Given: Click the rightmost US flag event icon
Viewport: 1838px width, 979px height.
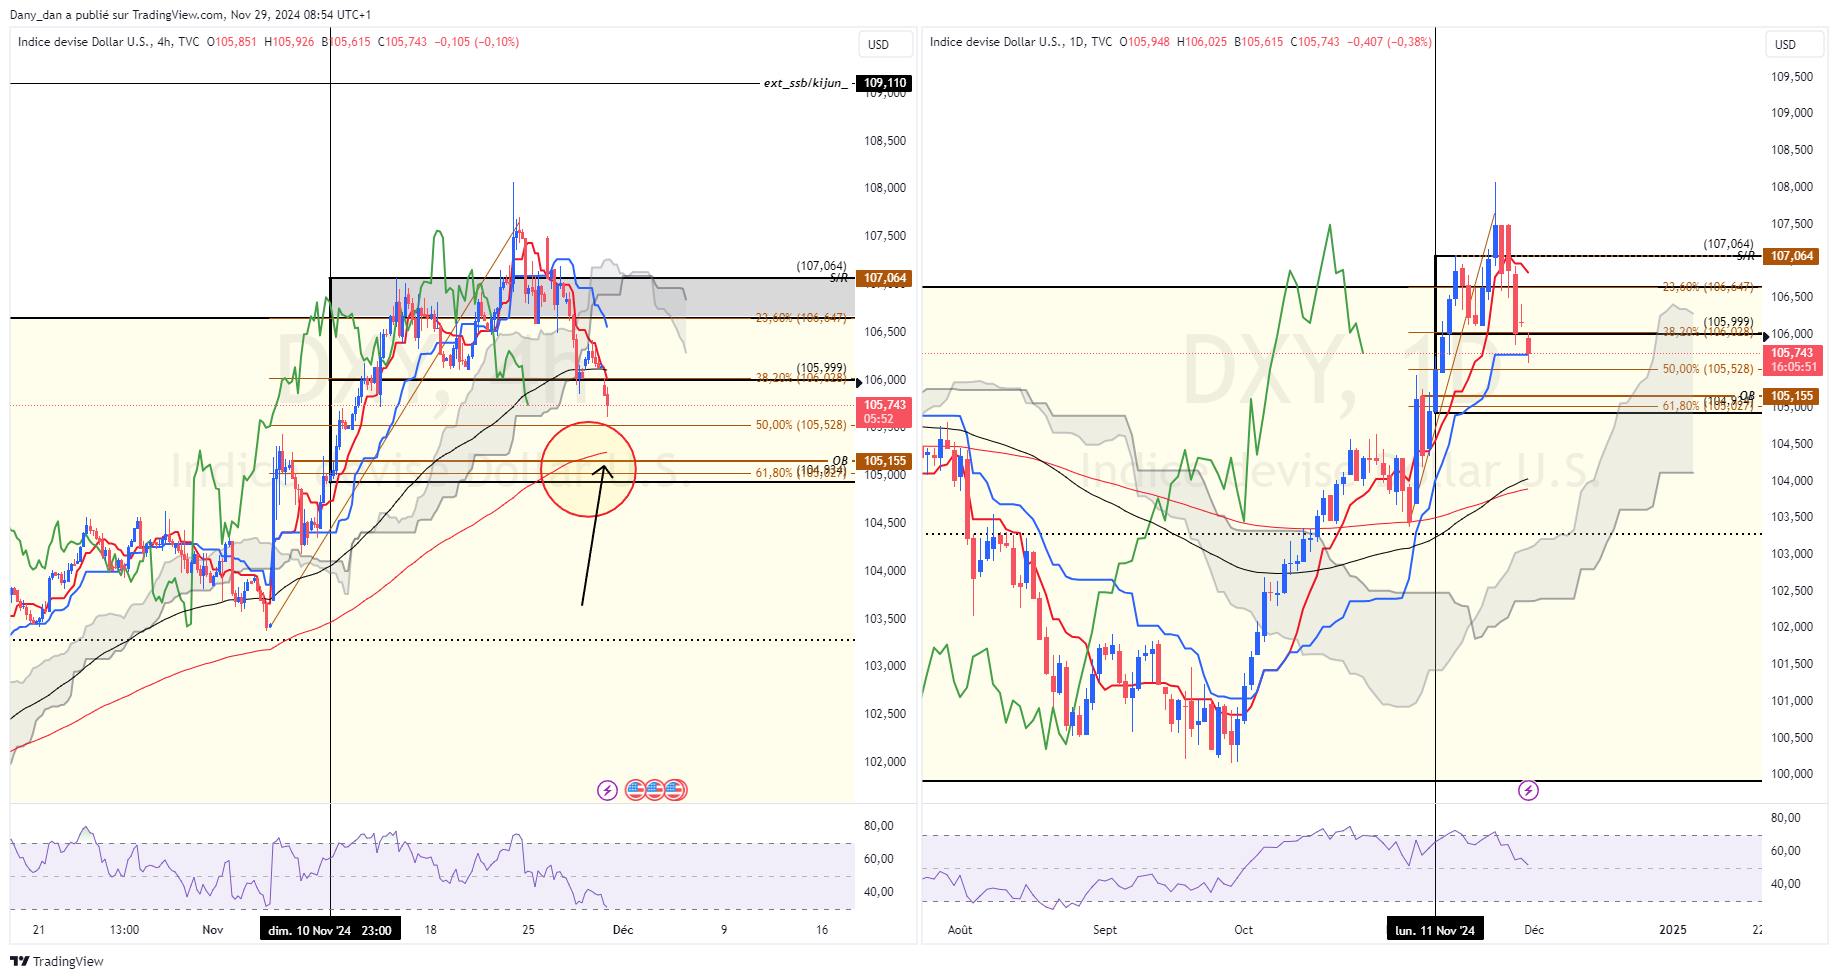Looking at the screenshot, I should click(675, 790).
